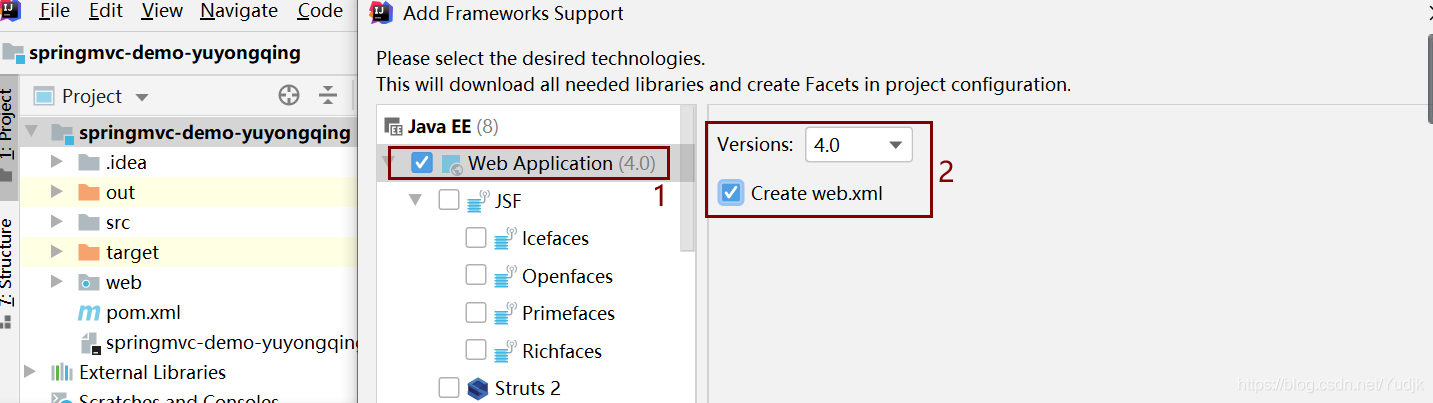
Task: Expand the src folder tree arrow
Action: [57, 223]
